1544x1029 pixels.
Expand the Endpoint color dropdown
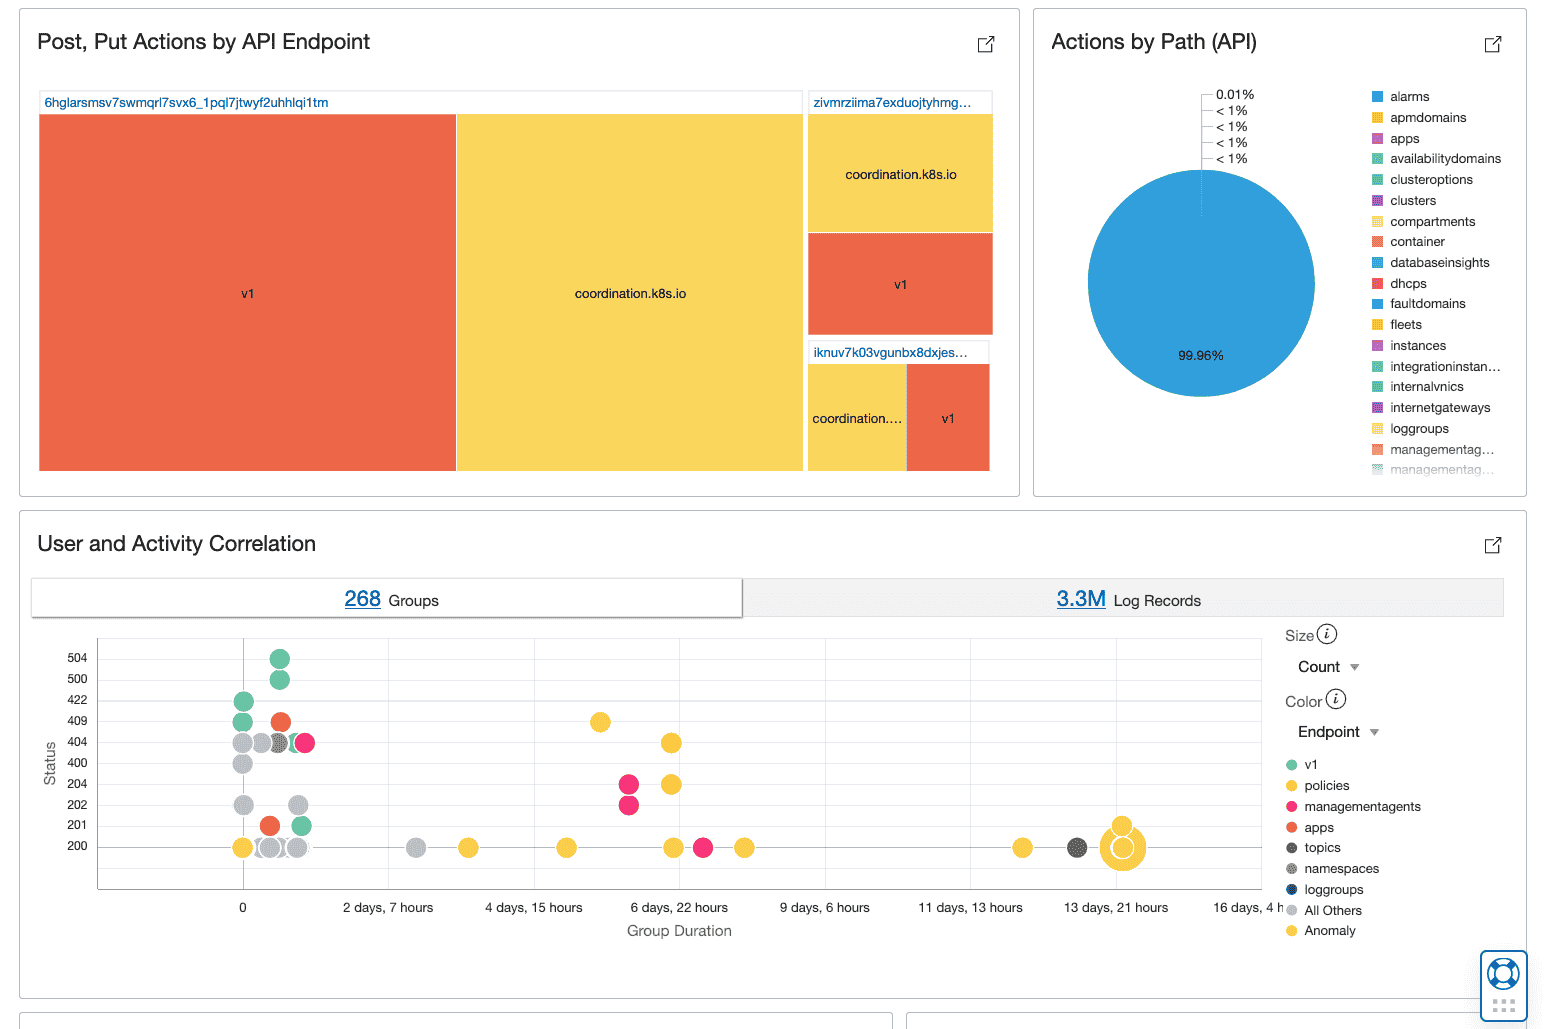(x=1338, y=732)
